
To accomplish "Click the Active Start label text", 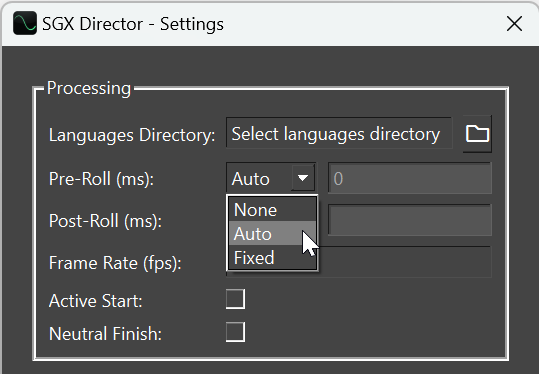I will 96,301.
